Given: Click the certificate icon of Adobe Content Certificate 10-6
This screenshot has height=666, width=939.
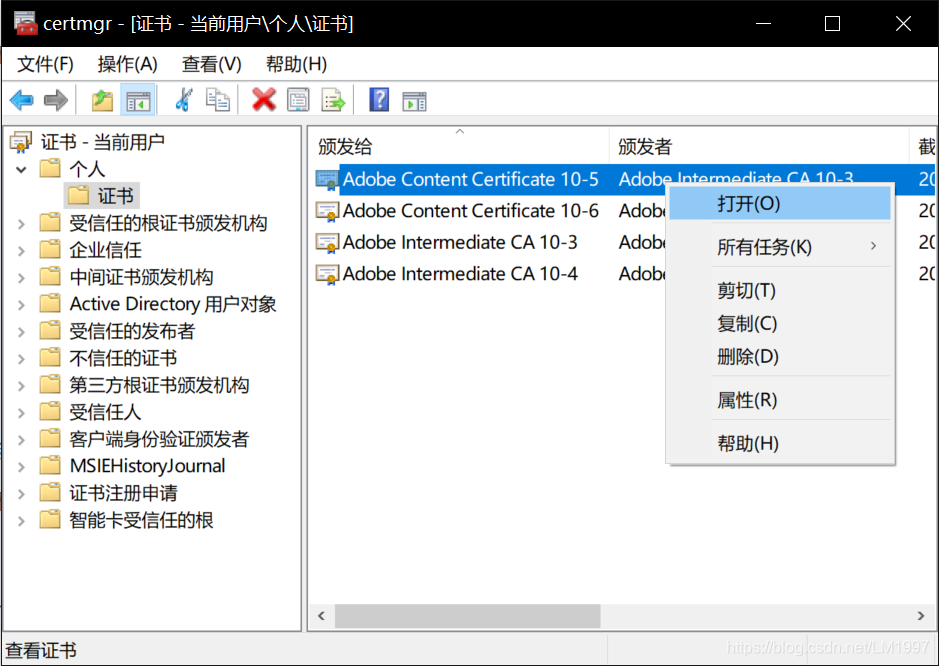Looking at the screenshot, I should tap(328, 211).
